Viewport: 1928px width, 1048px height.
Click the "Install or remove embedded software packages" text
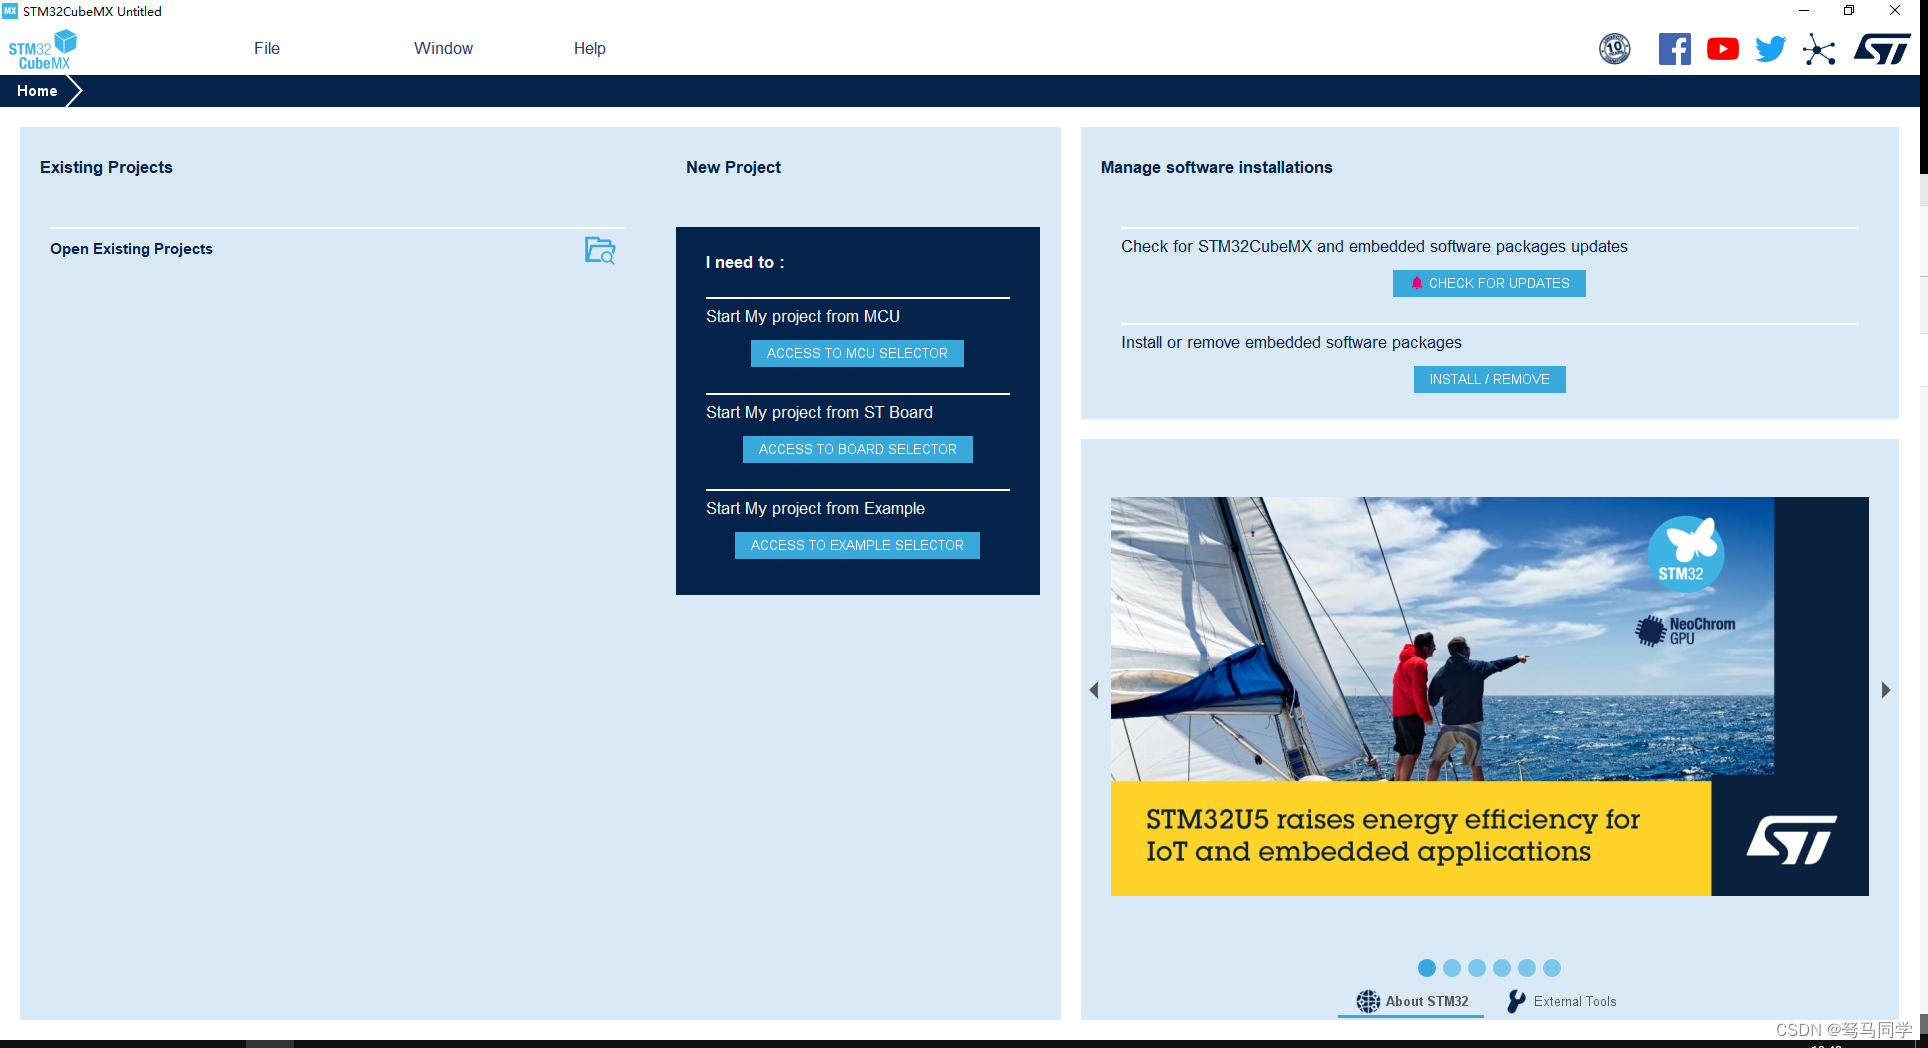tap(1291, 342)
